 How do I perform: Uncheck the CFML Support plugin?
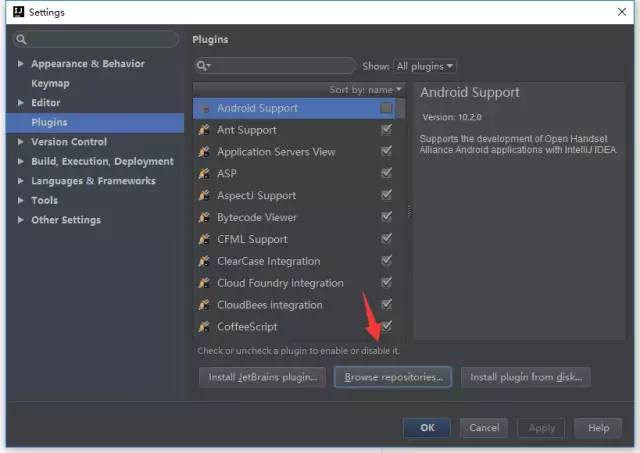click(x=386, y=239)
